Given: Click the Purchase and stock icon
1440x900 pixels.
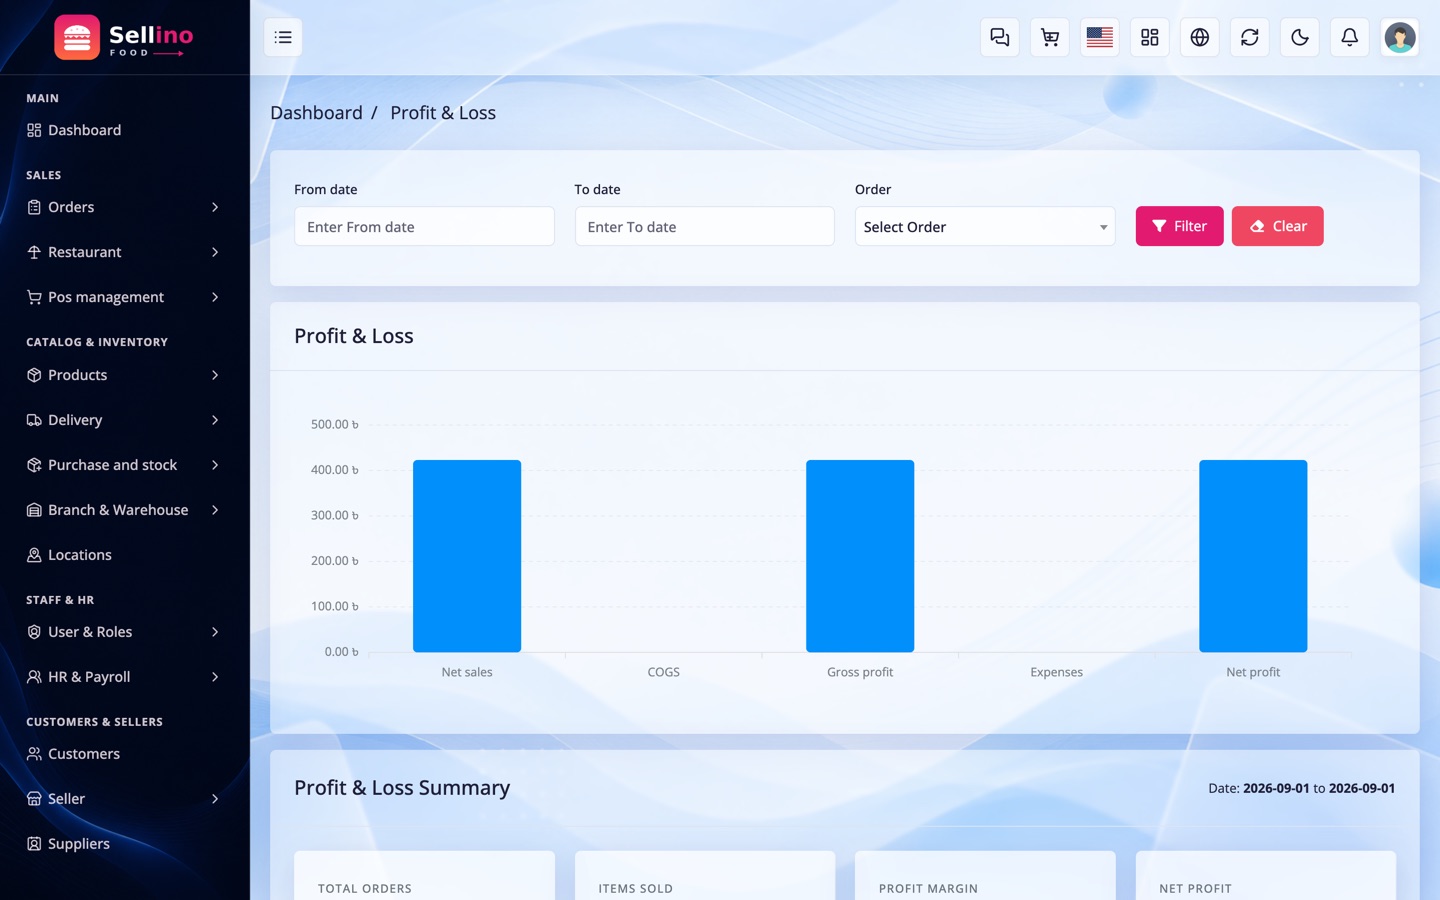Looking at the screenshot, I should click(x=34, y=465).
